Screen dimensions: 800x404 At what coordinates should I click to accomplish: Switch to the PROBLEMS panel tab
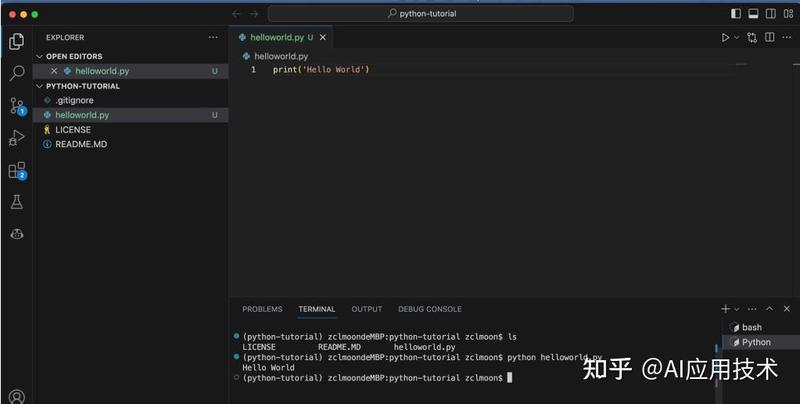262,309
